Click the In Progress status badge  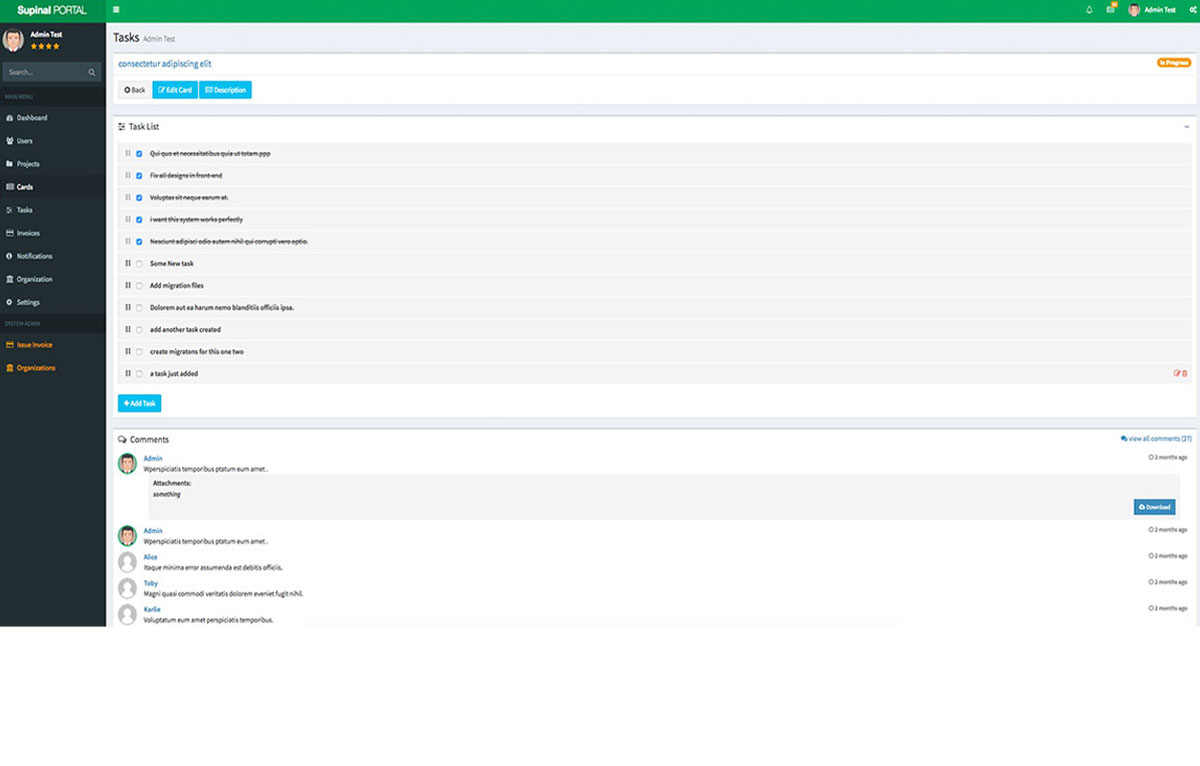[x=1173, y=62]
